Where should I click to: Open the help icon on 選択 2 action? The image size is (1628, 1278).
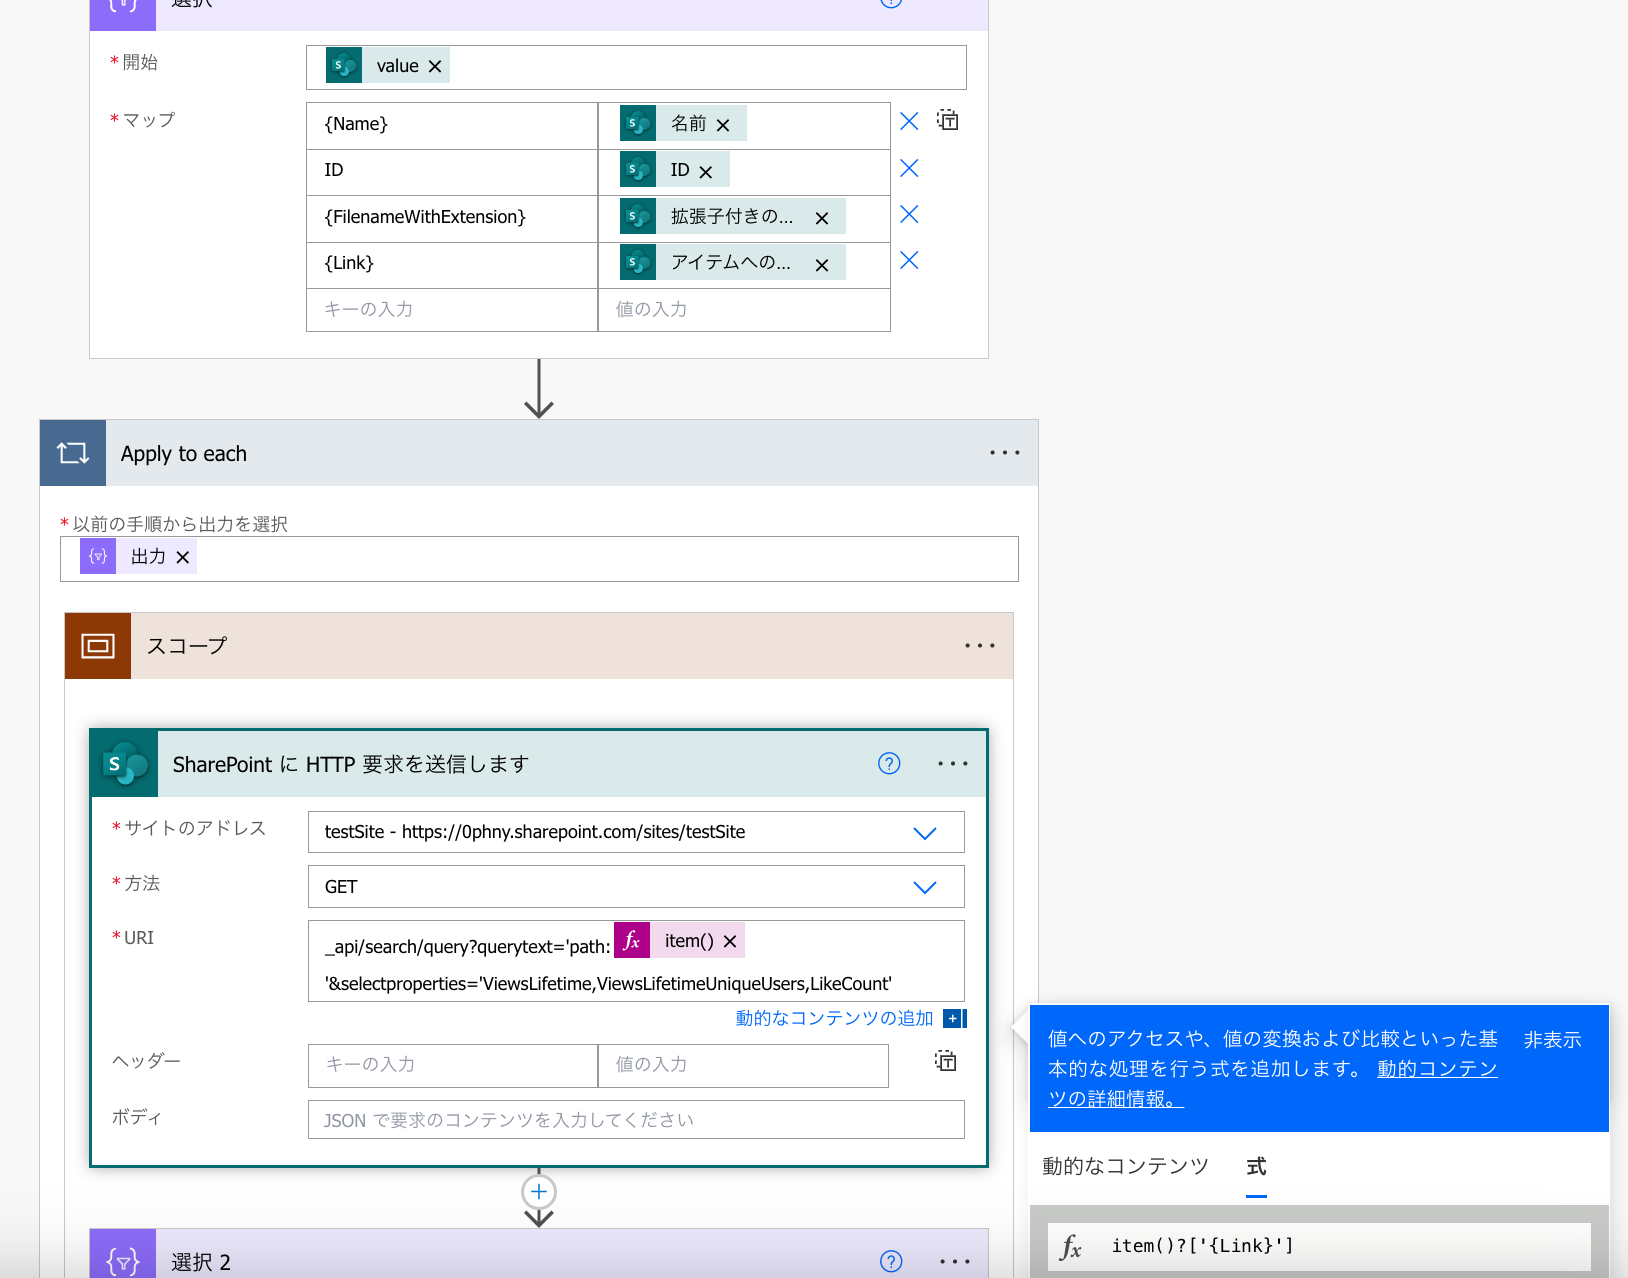pyautogui.click(x=890, y=1261)
